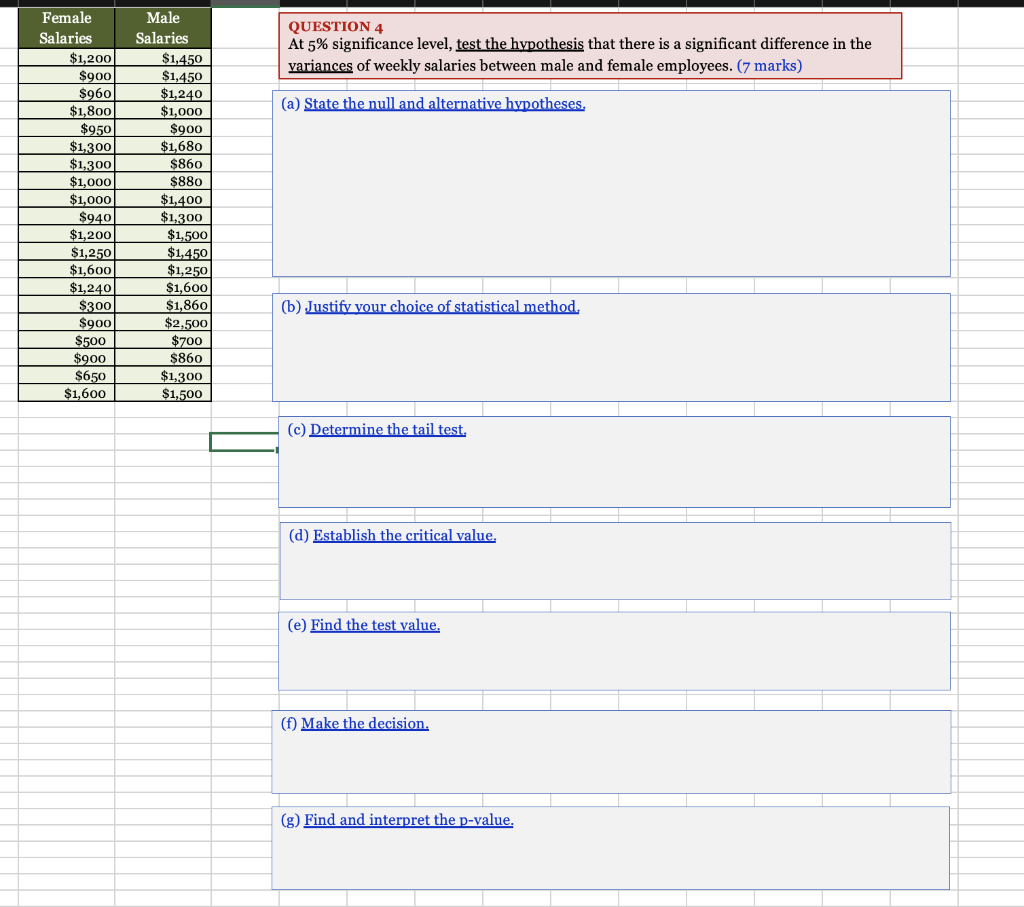Click the green-outlined empty cell below the table

[243, 442]
